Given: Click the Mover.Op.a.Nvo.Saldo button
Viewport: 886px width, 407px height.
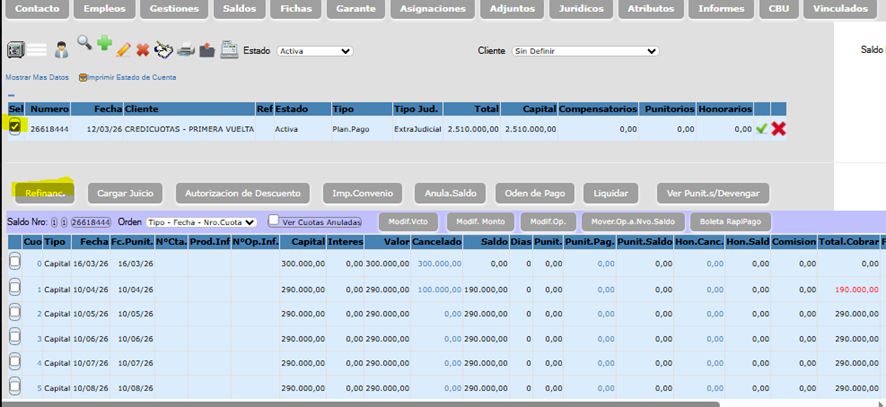Looking at the screenshot, I should pos(633,221).
